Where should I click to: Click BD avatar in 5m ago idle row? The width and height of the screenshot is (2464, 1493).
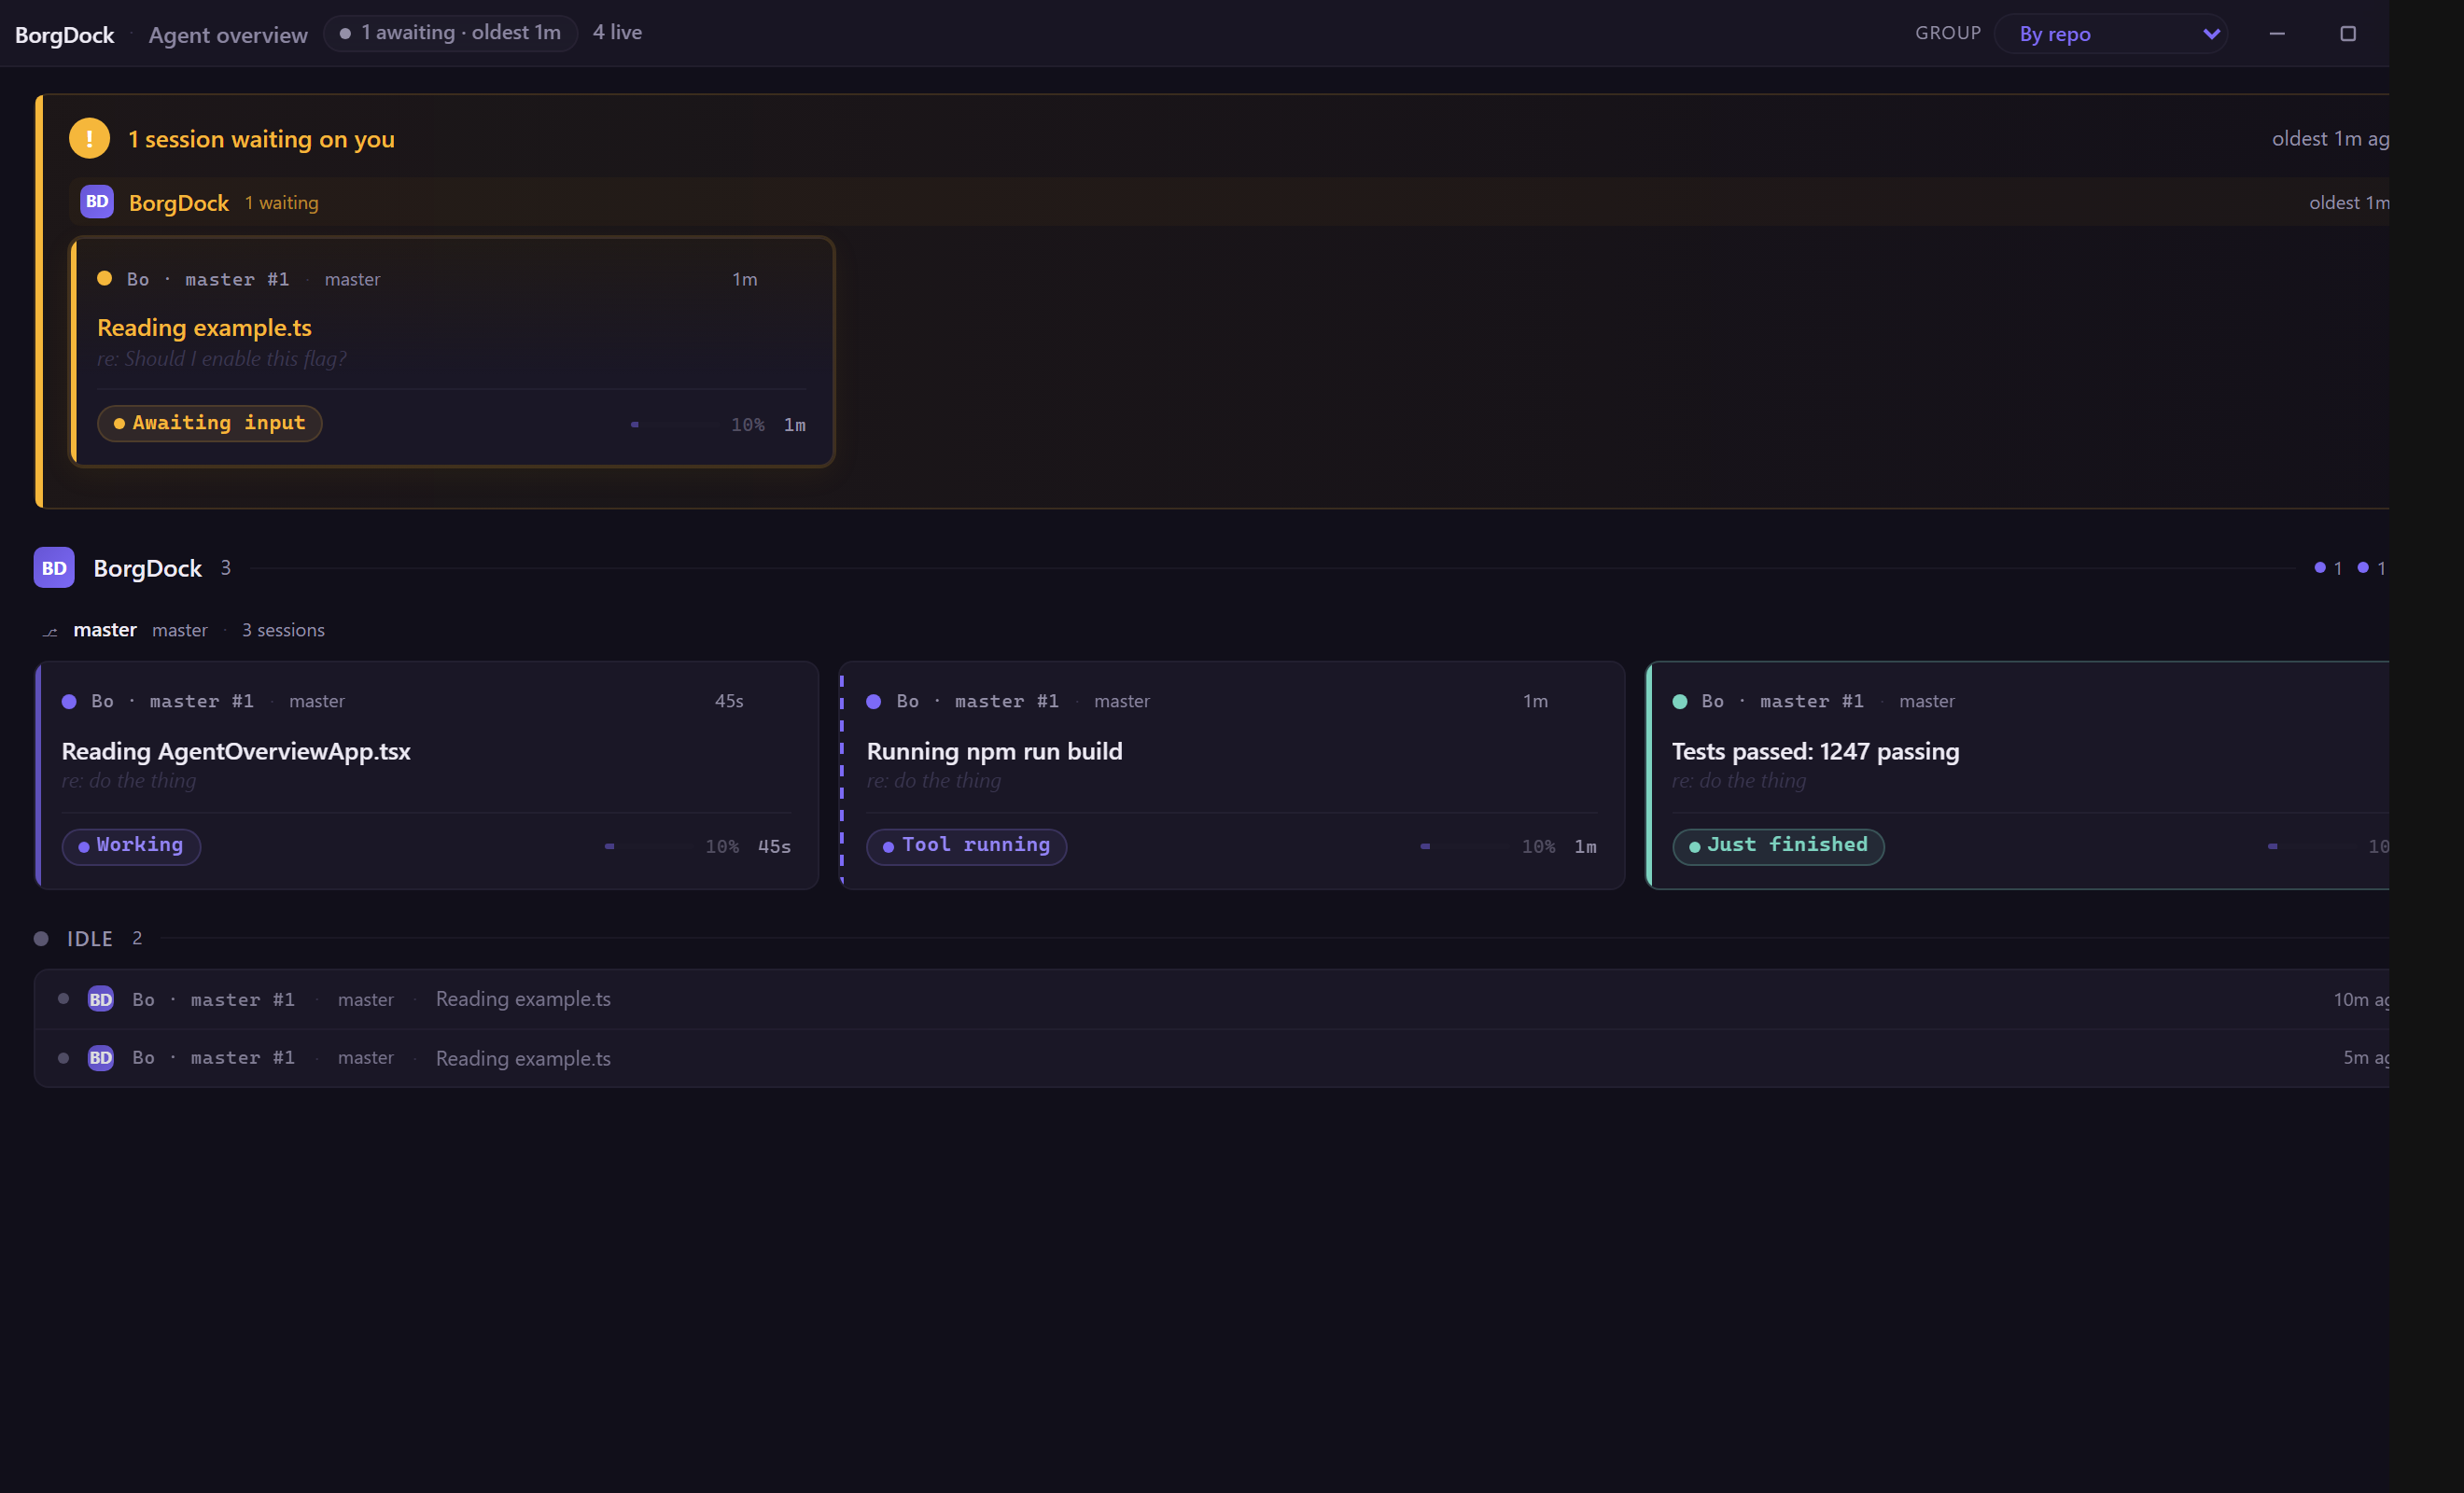101,1058
